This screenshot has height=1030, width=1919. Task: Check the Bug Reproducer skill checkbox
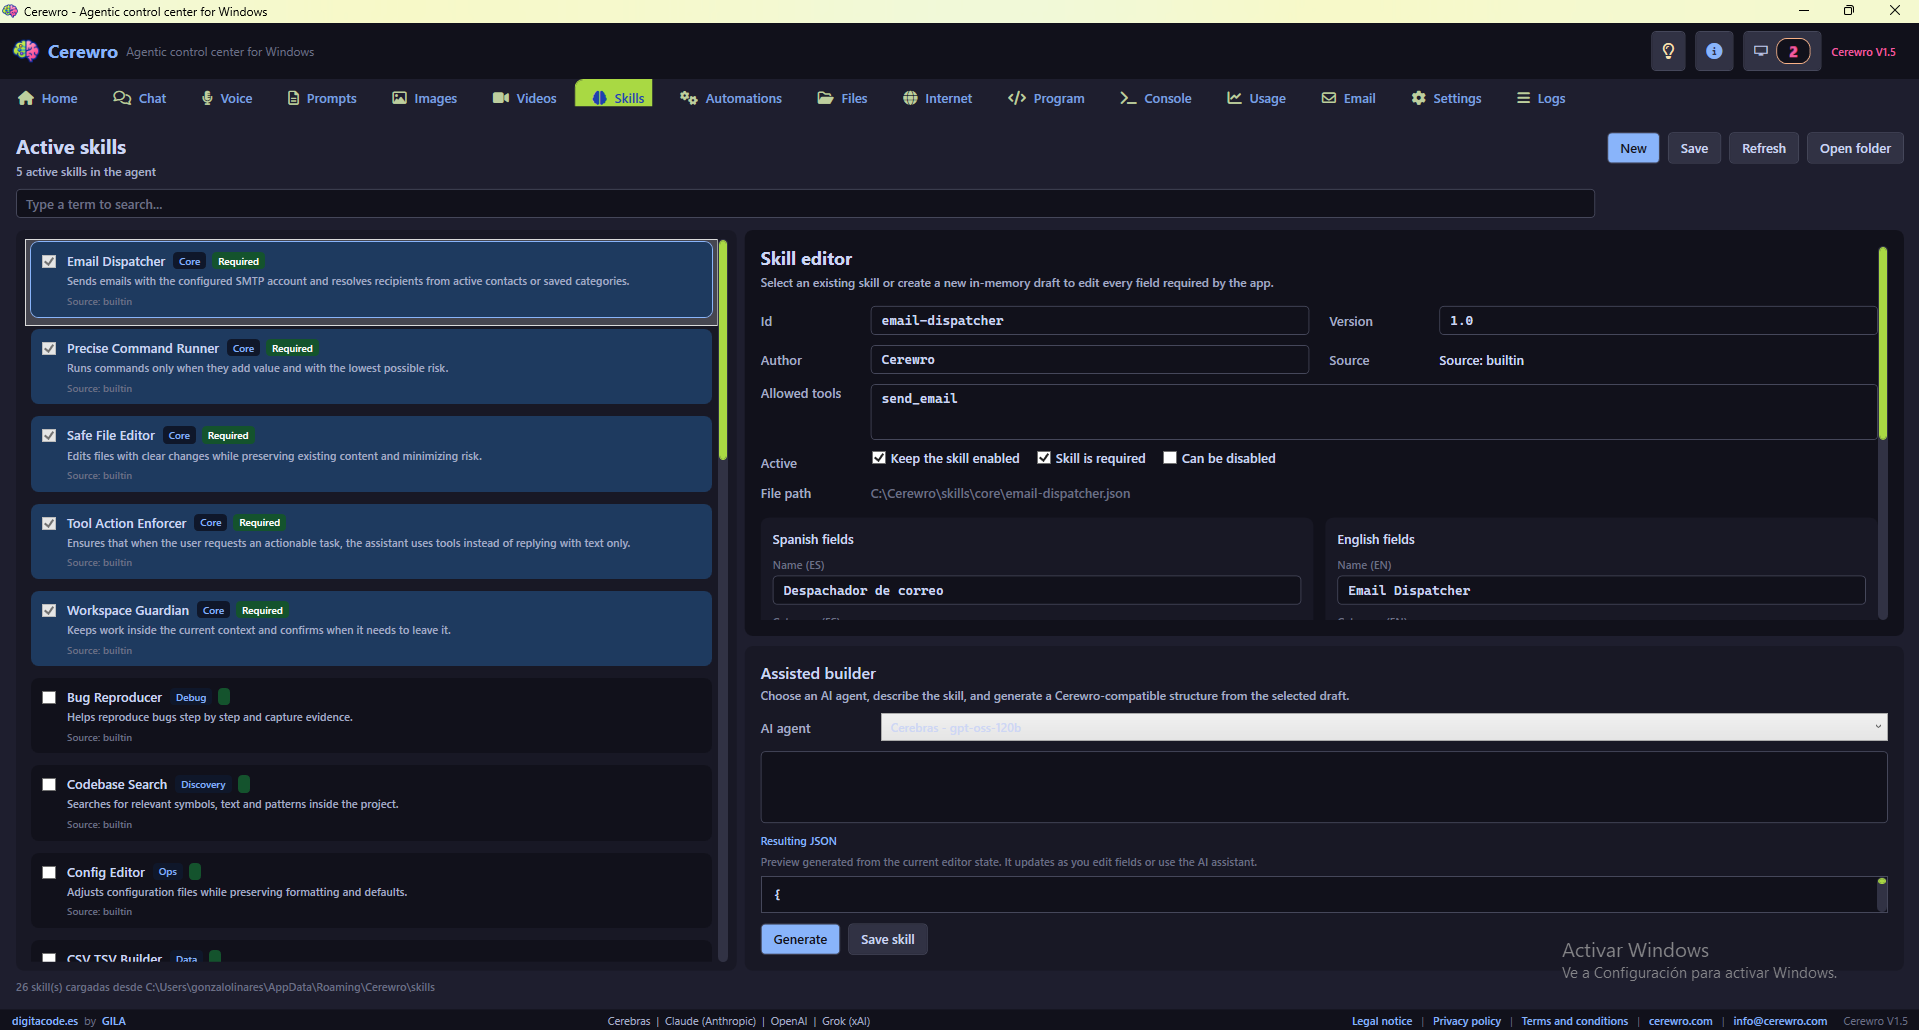[x=48, y=697]
